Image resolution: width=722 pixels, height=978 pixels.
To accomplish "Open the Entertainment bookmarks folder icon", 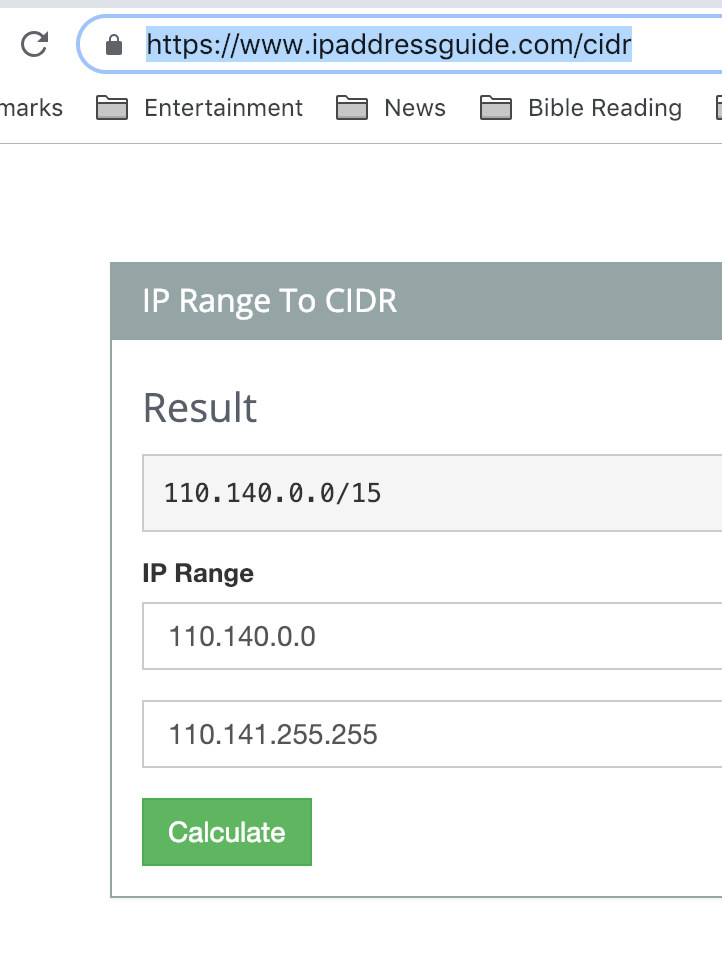I will point(112,108).
